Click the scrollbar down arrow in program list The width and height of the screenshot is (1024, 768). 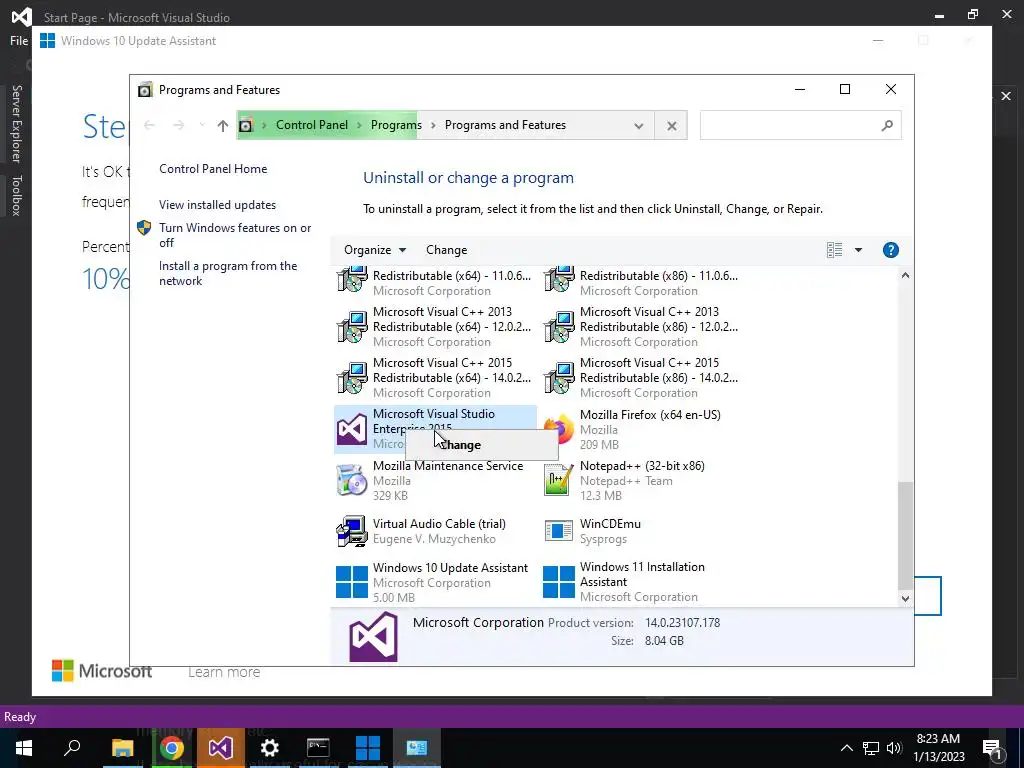[905, 598]
